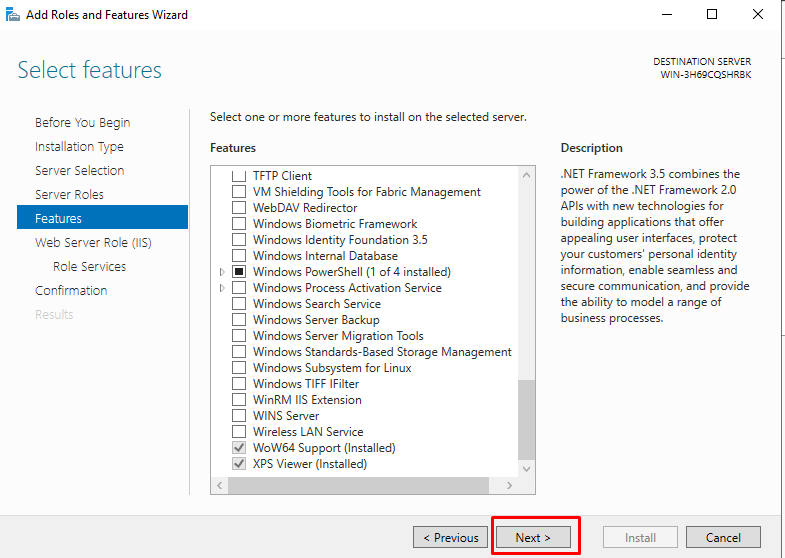This screenshot has width=785, height=558.
Task: Close the Add Roles and Features Wizard
Action: point(757,15)
